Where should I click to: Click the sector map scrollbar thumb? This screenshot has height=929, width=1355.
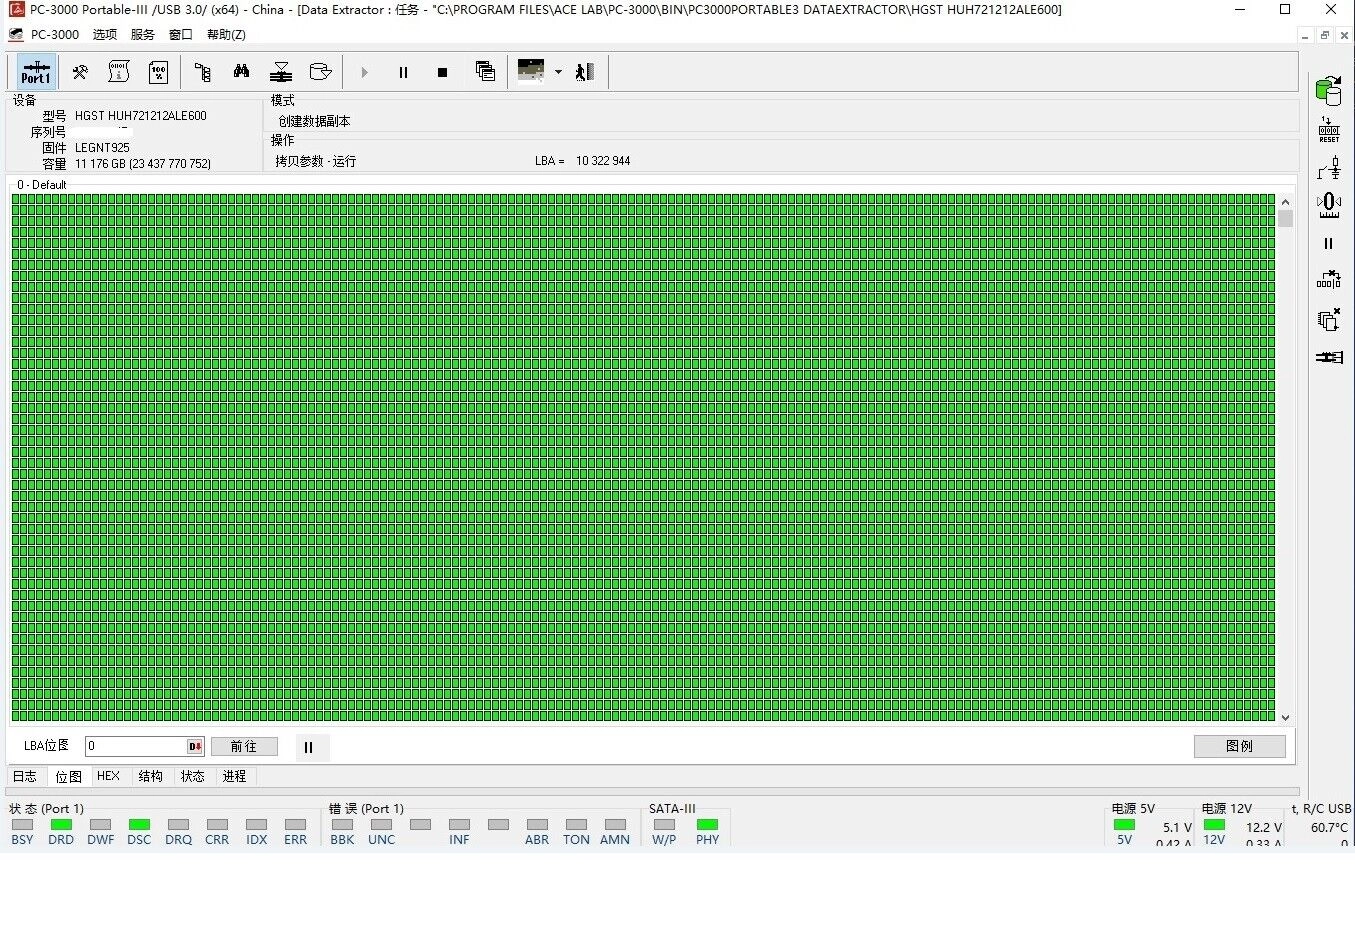point(1285,218)
